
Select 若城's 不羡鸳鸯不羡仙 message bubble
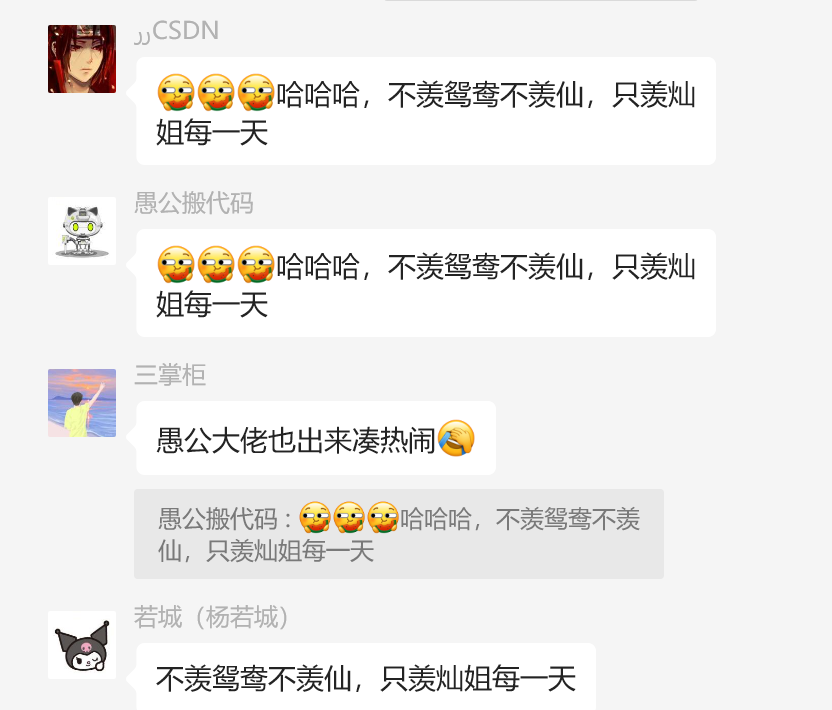[x=366, y=677]
